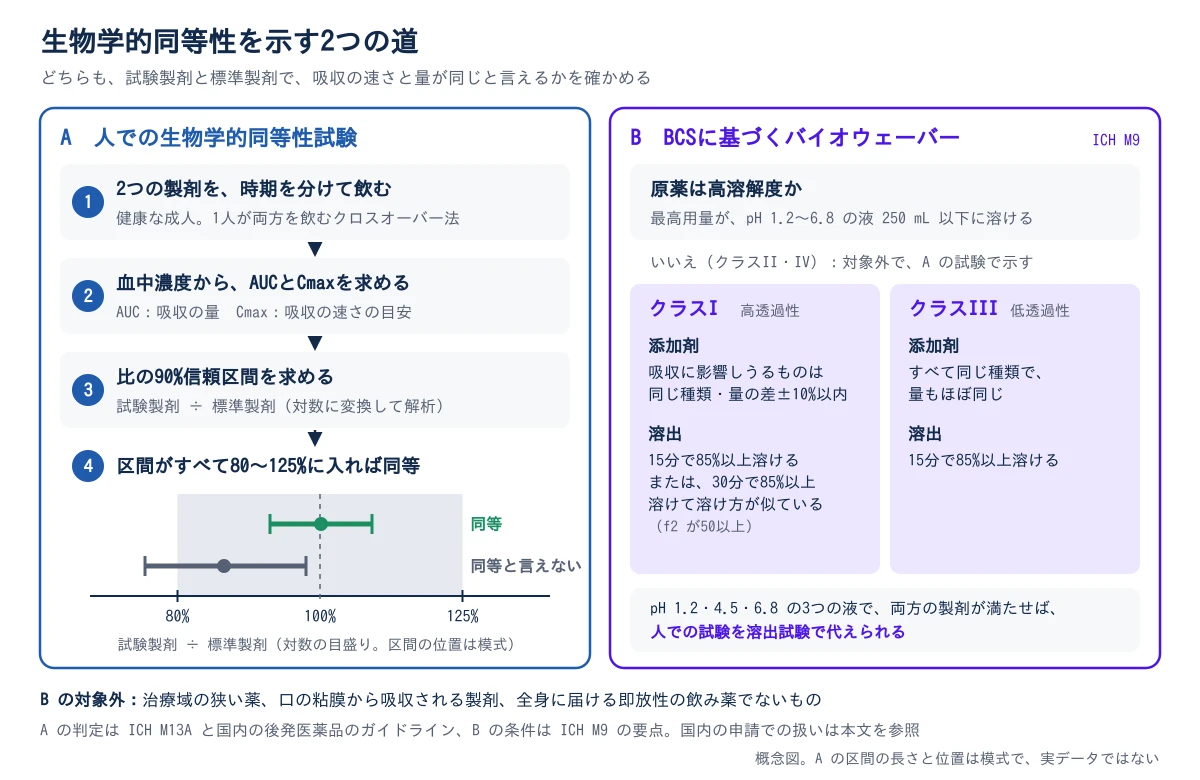Click the line 健康な成人。1人が両方を飲むクロスオーバー法
The width and height of the screenshot is (1200, 780).
coord(288,217)
